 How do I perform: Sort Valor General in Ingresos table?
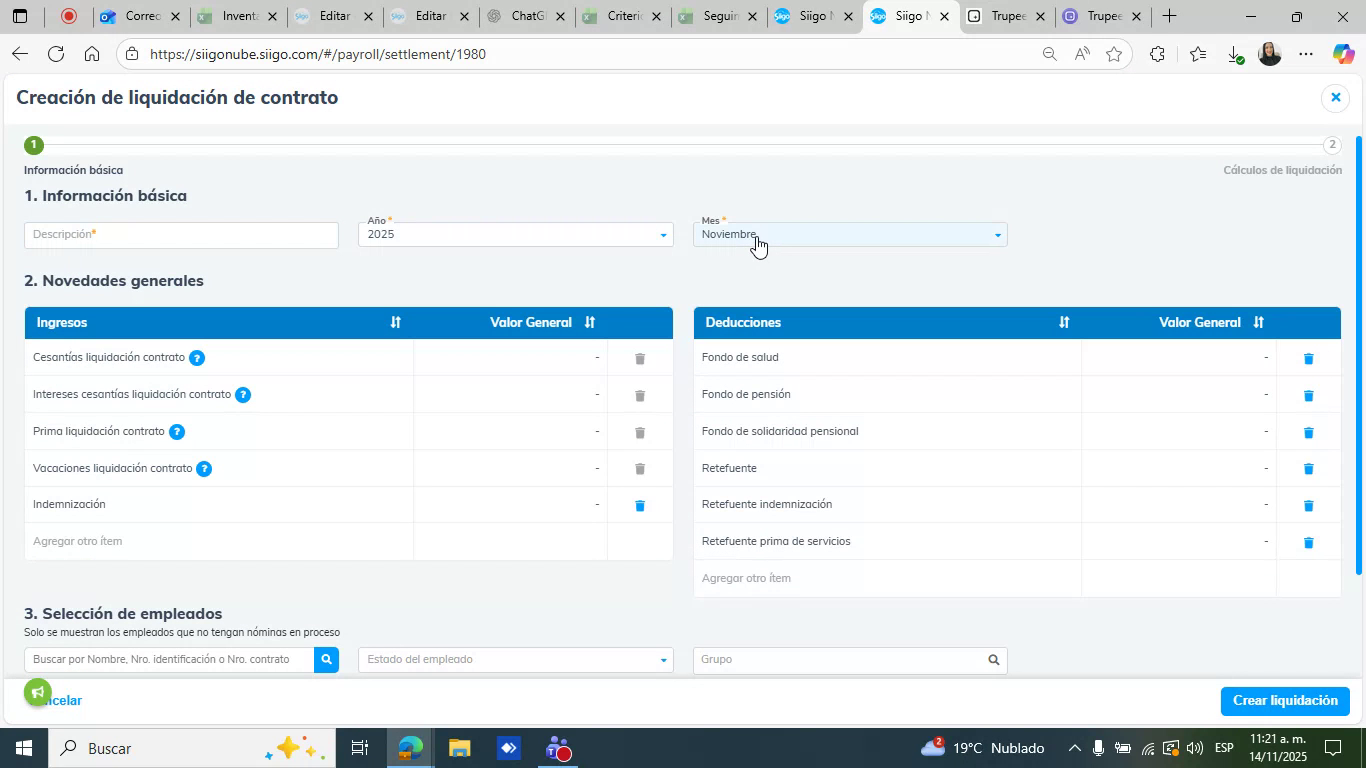[x=590, y=322]
